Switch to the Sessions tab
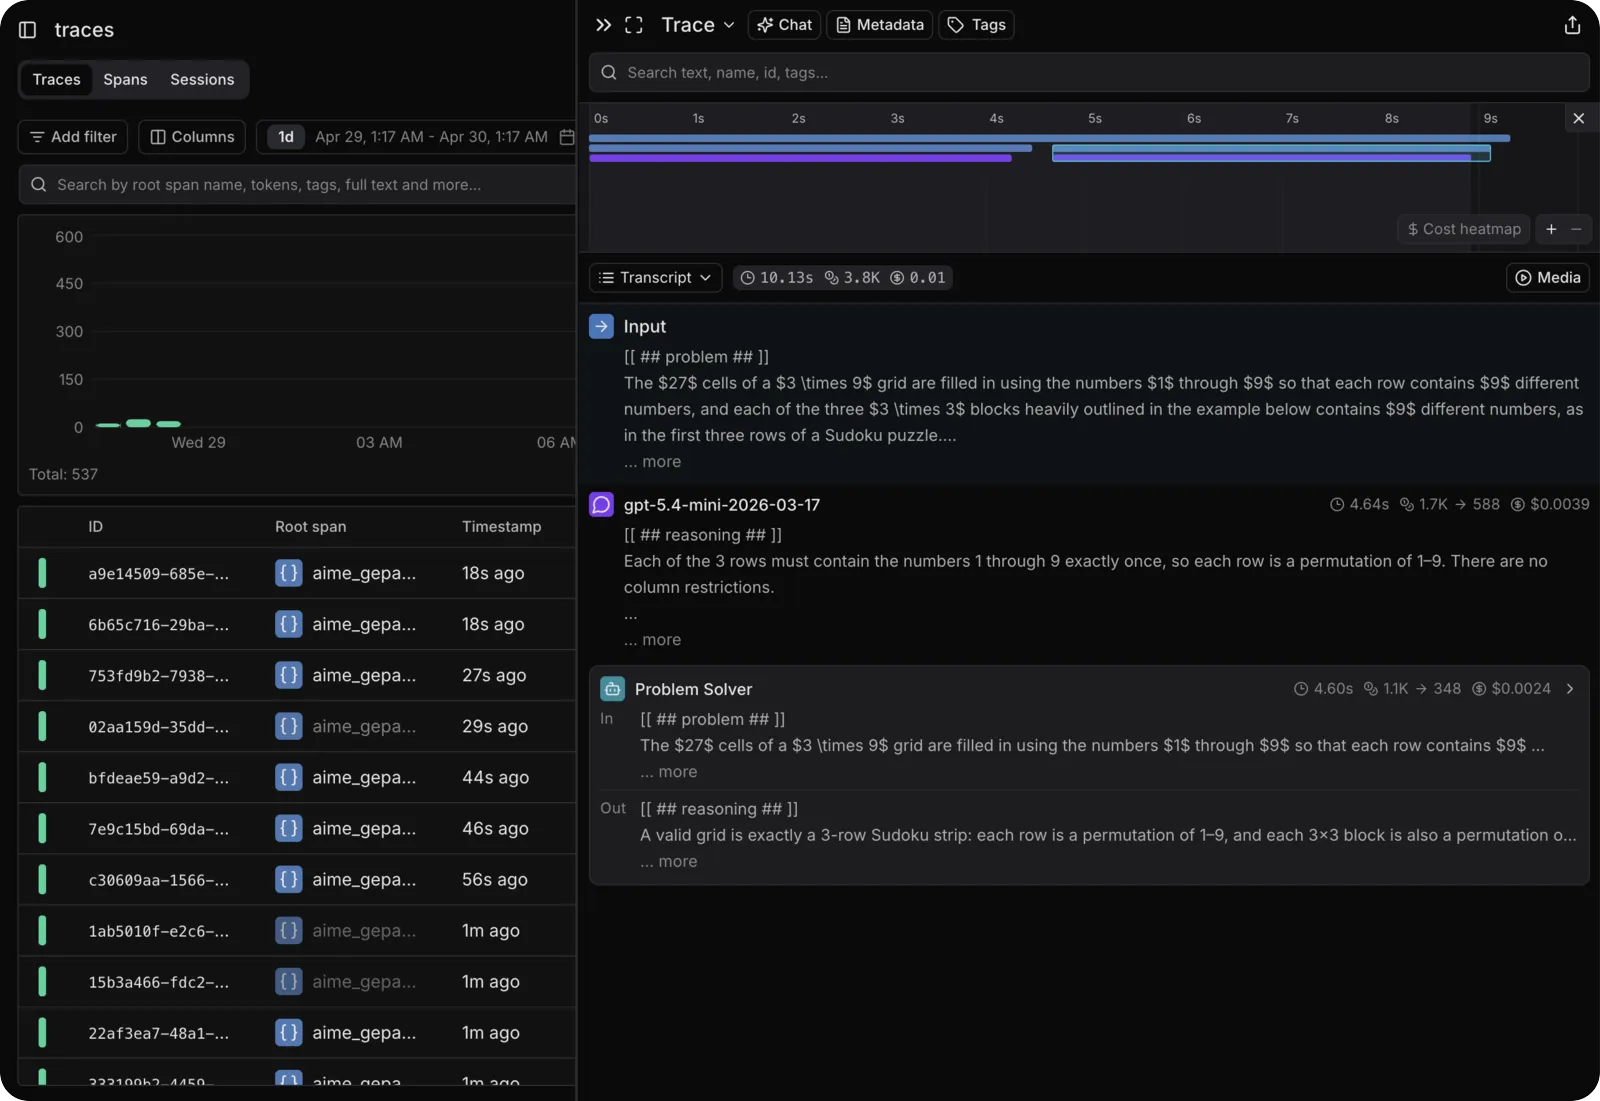The width and height of the screenshot is (1600, 1101). 202,80
